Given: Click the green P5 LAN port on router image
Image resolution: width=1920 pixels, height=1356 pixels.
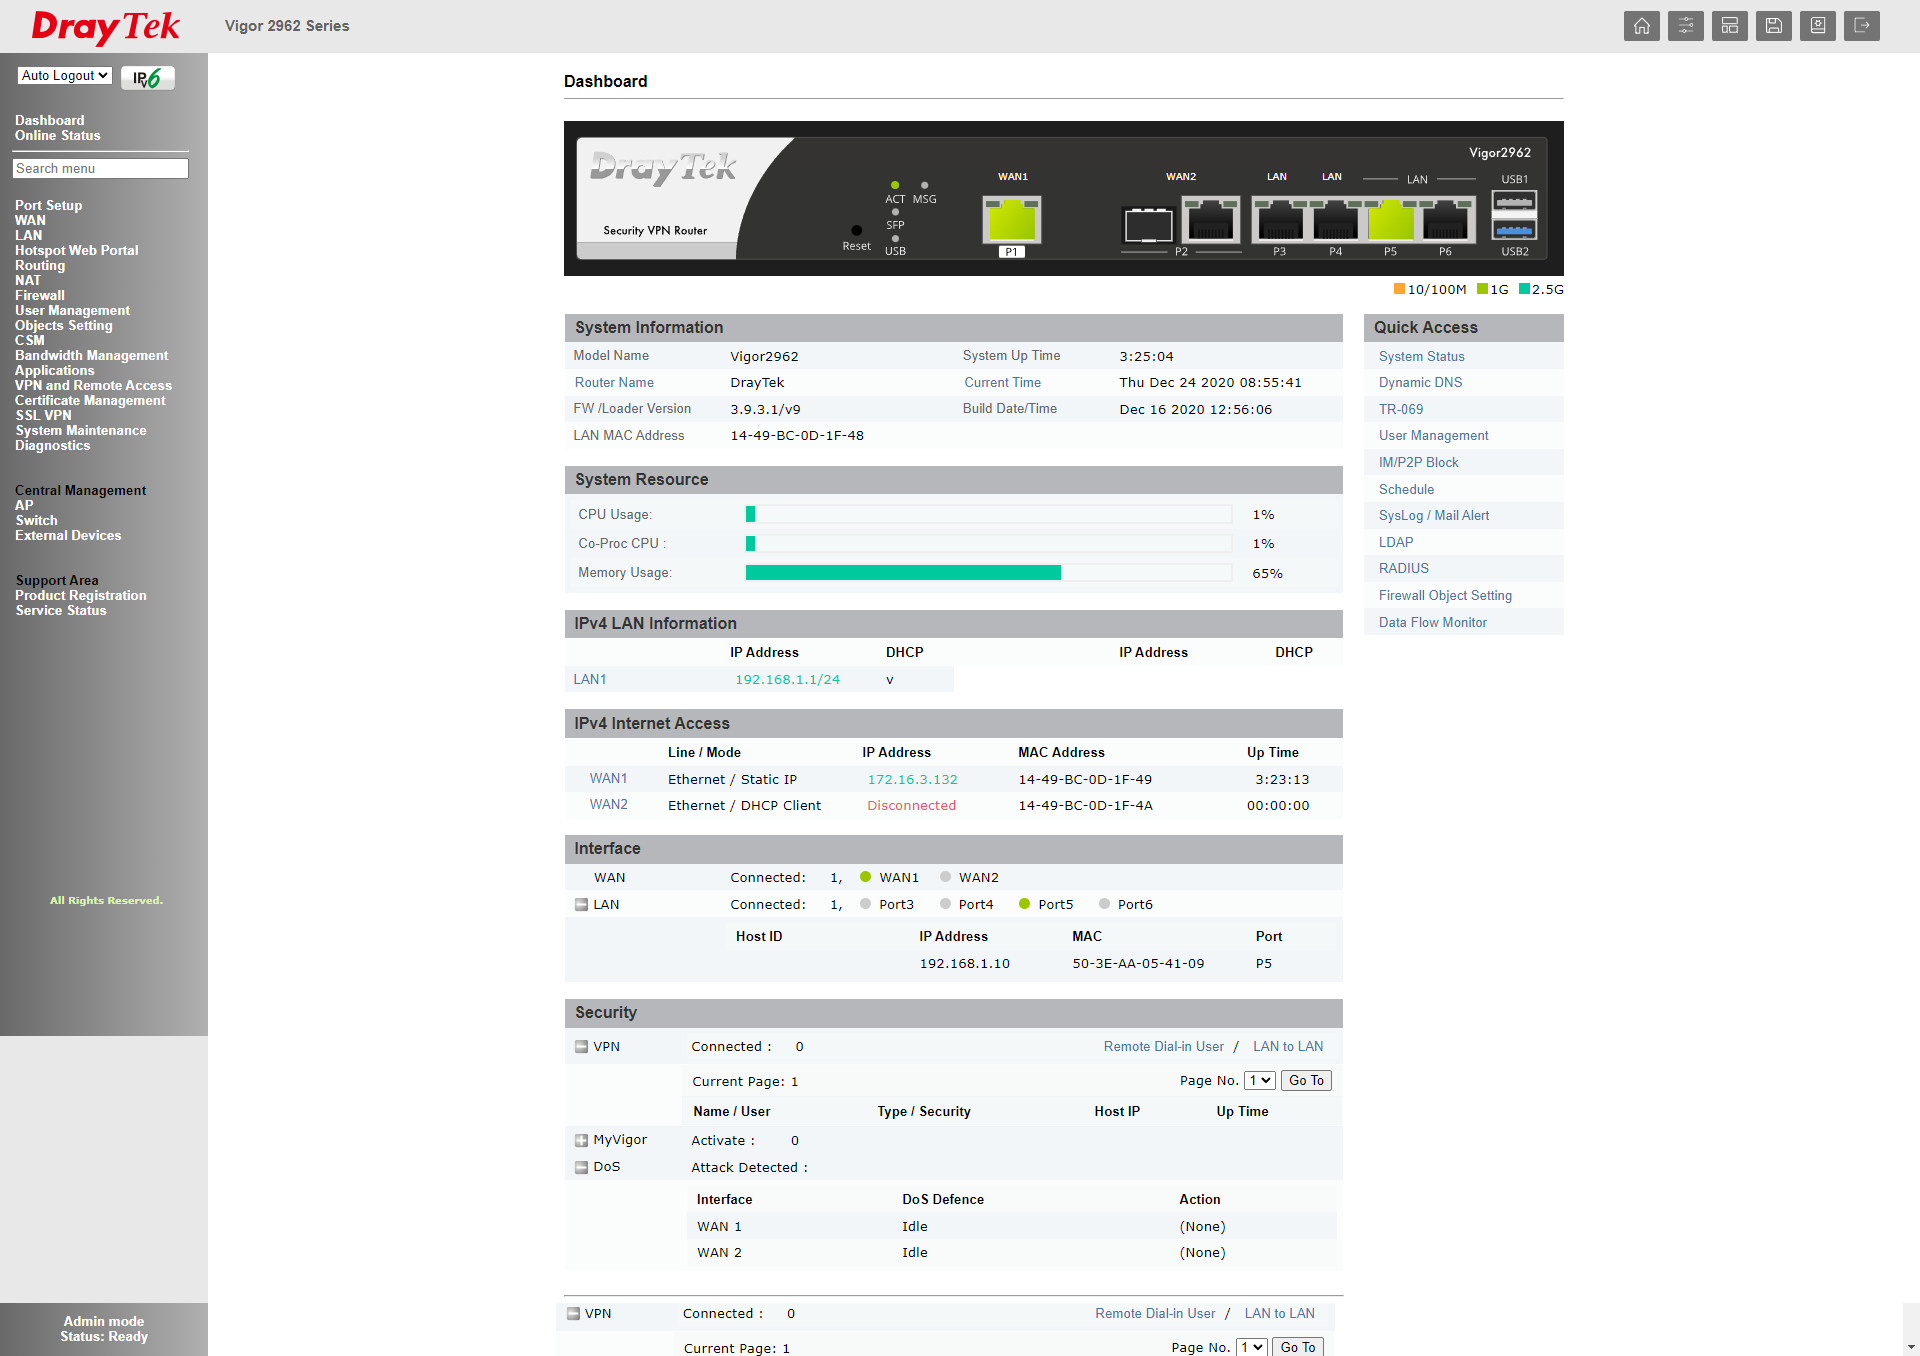Looking at the screenshot, I should 1390,219.
